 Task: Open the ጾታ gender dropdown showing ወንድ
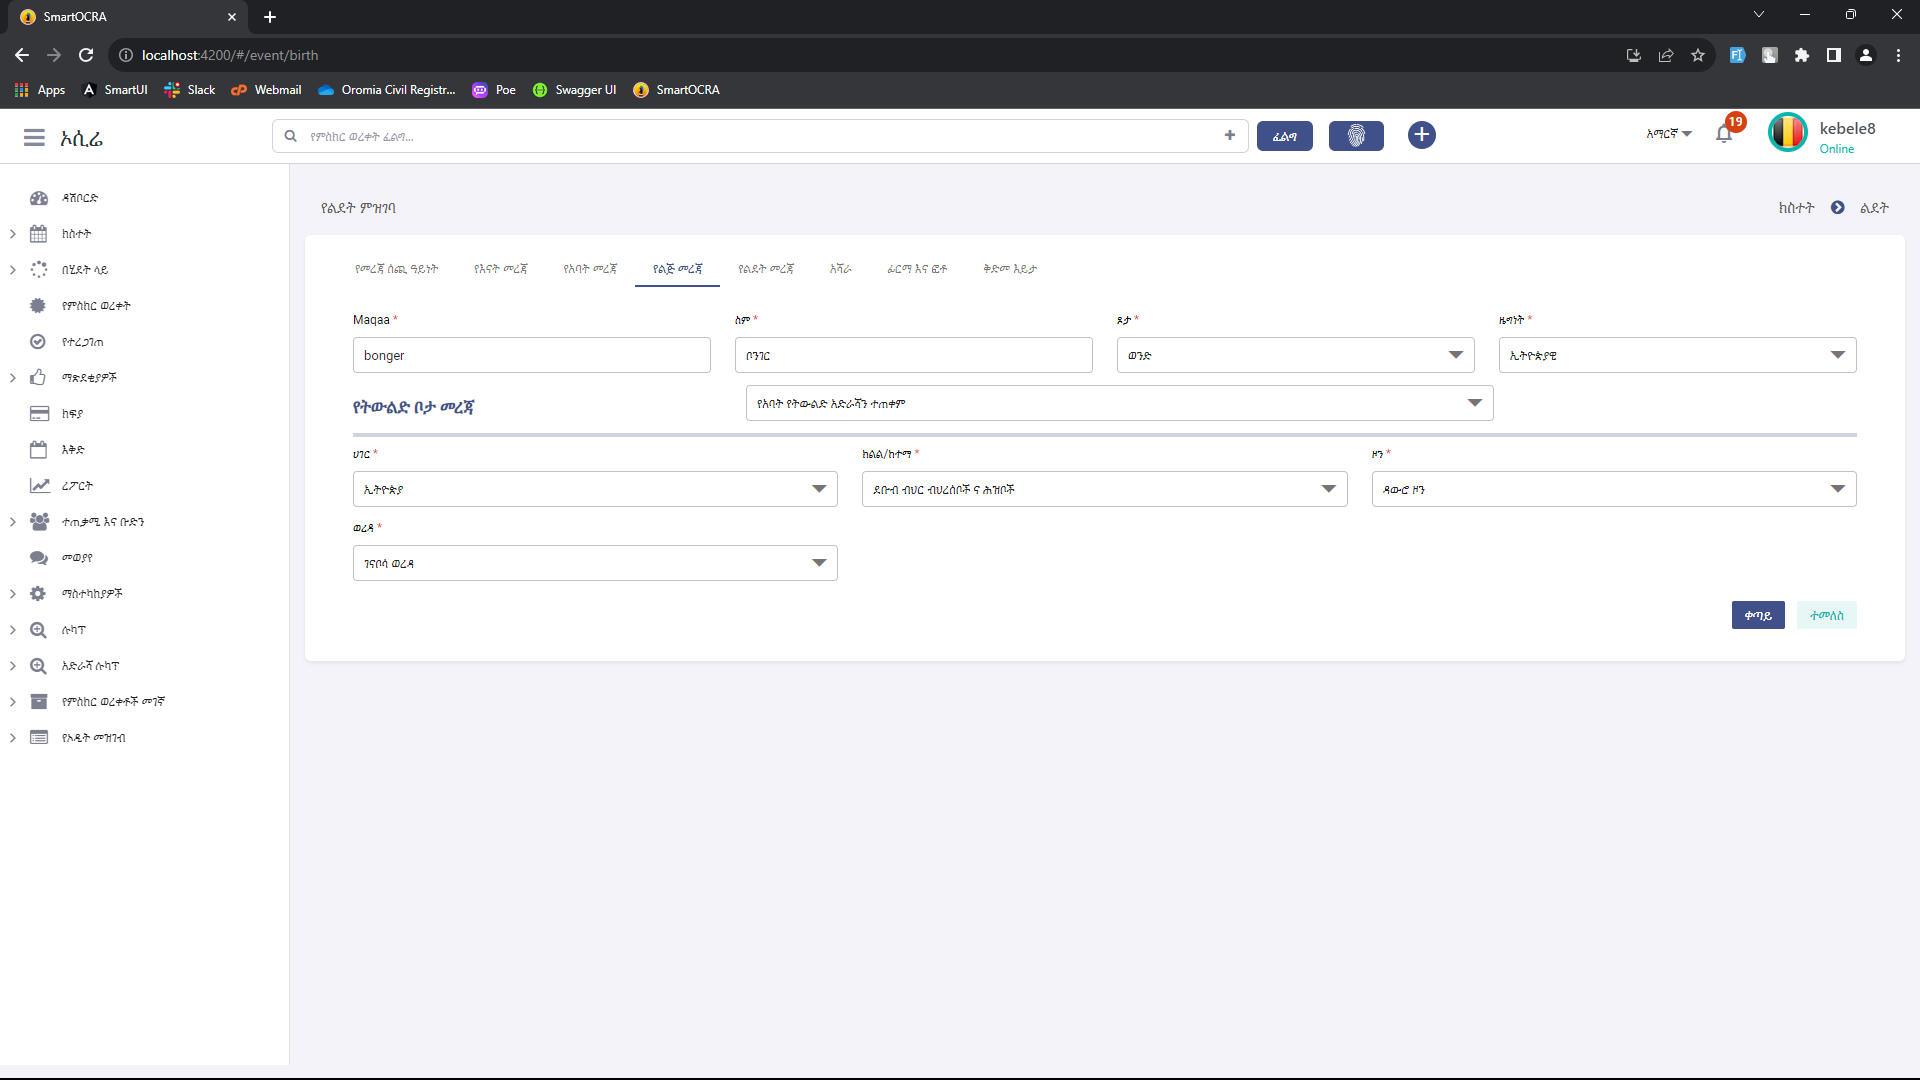1295,355
